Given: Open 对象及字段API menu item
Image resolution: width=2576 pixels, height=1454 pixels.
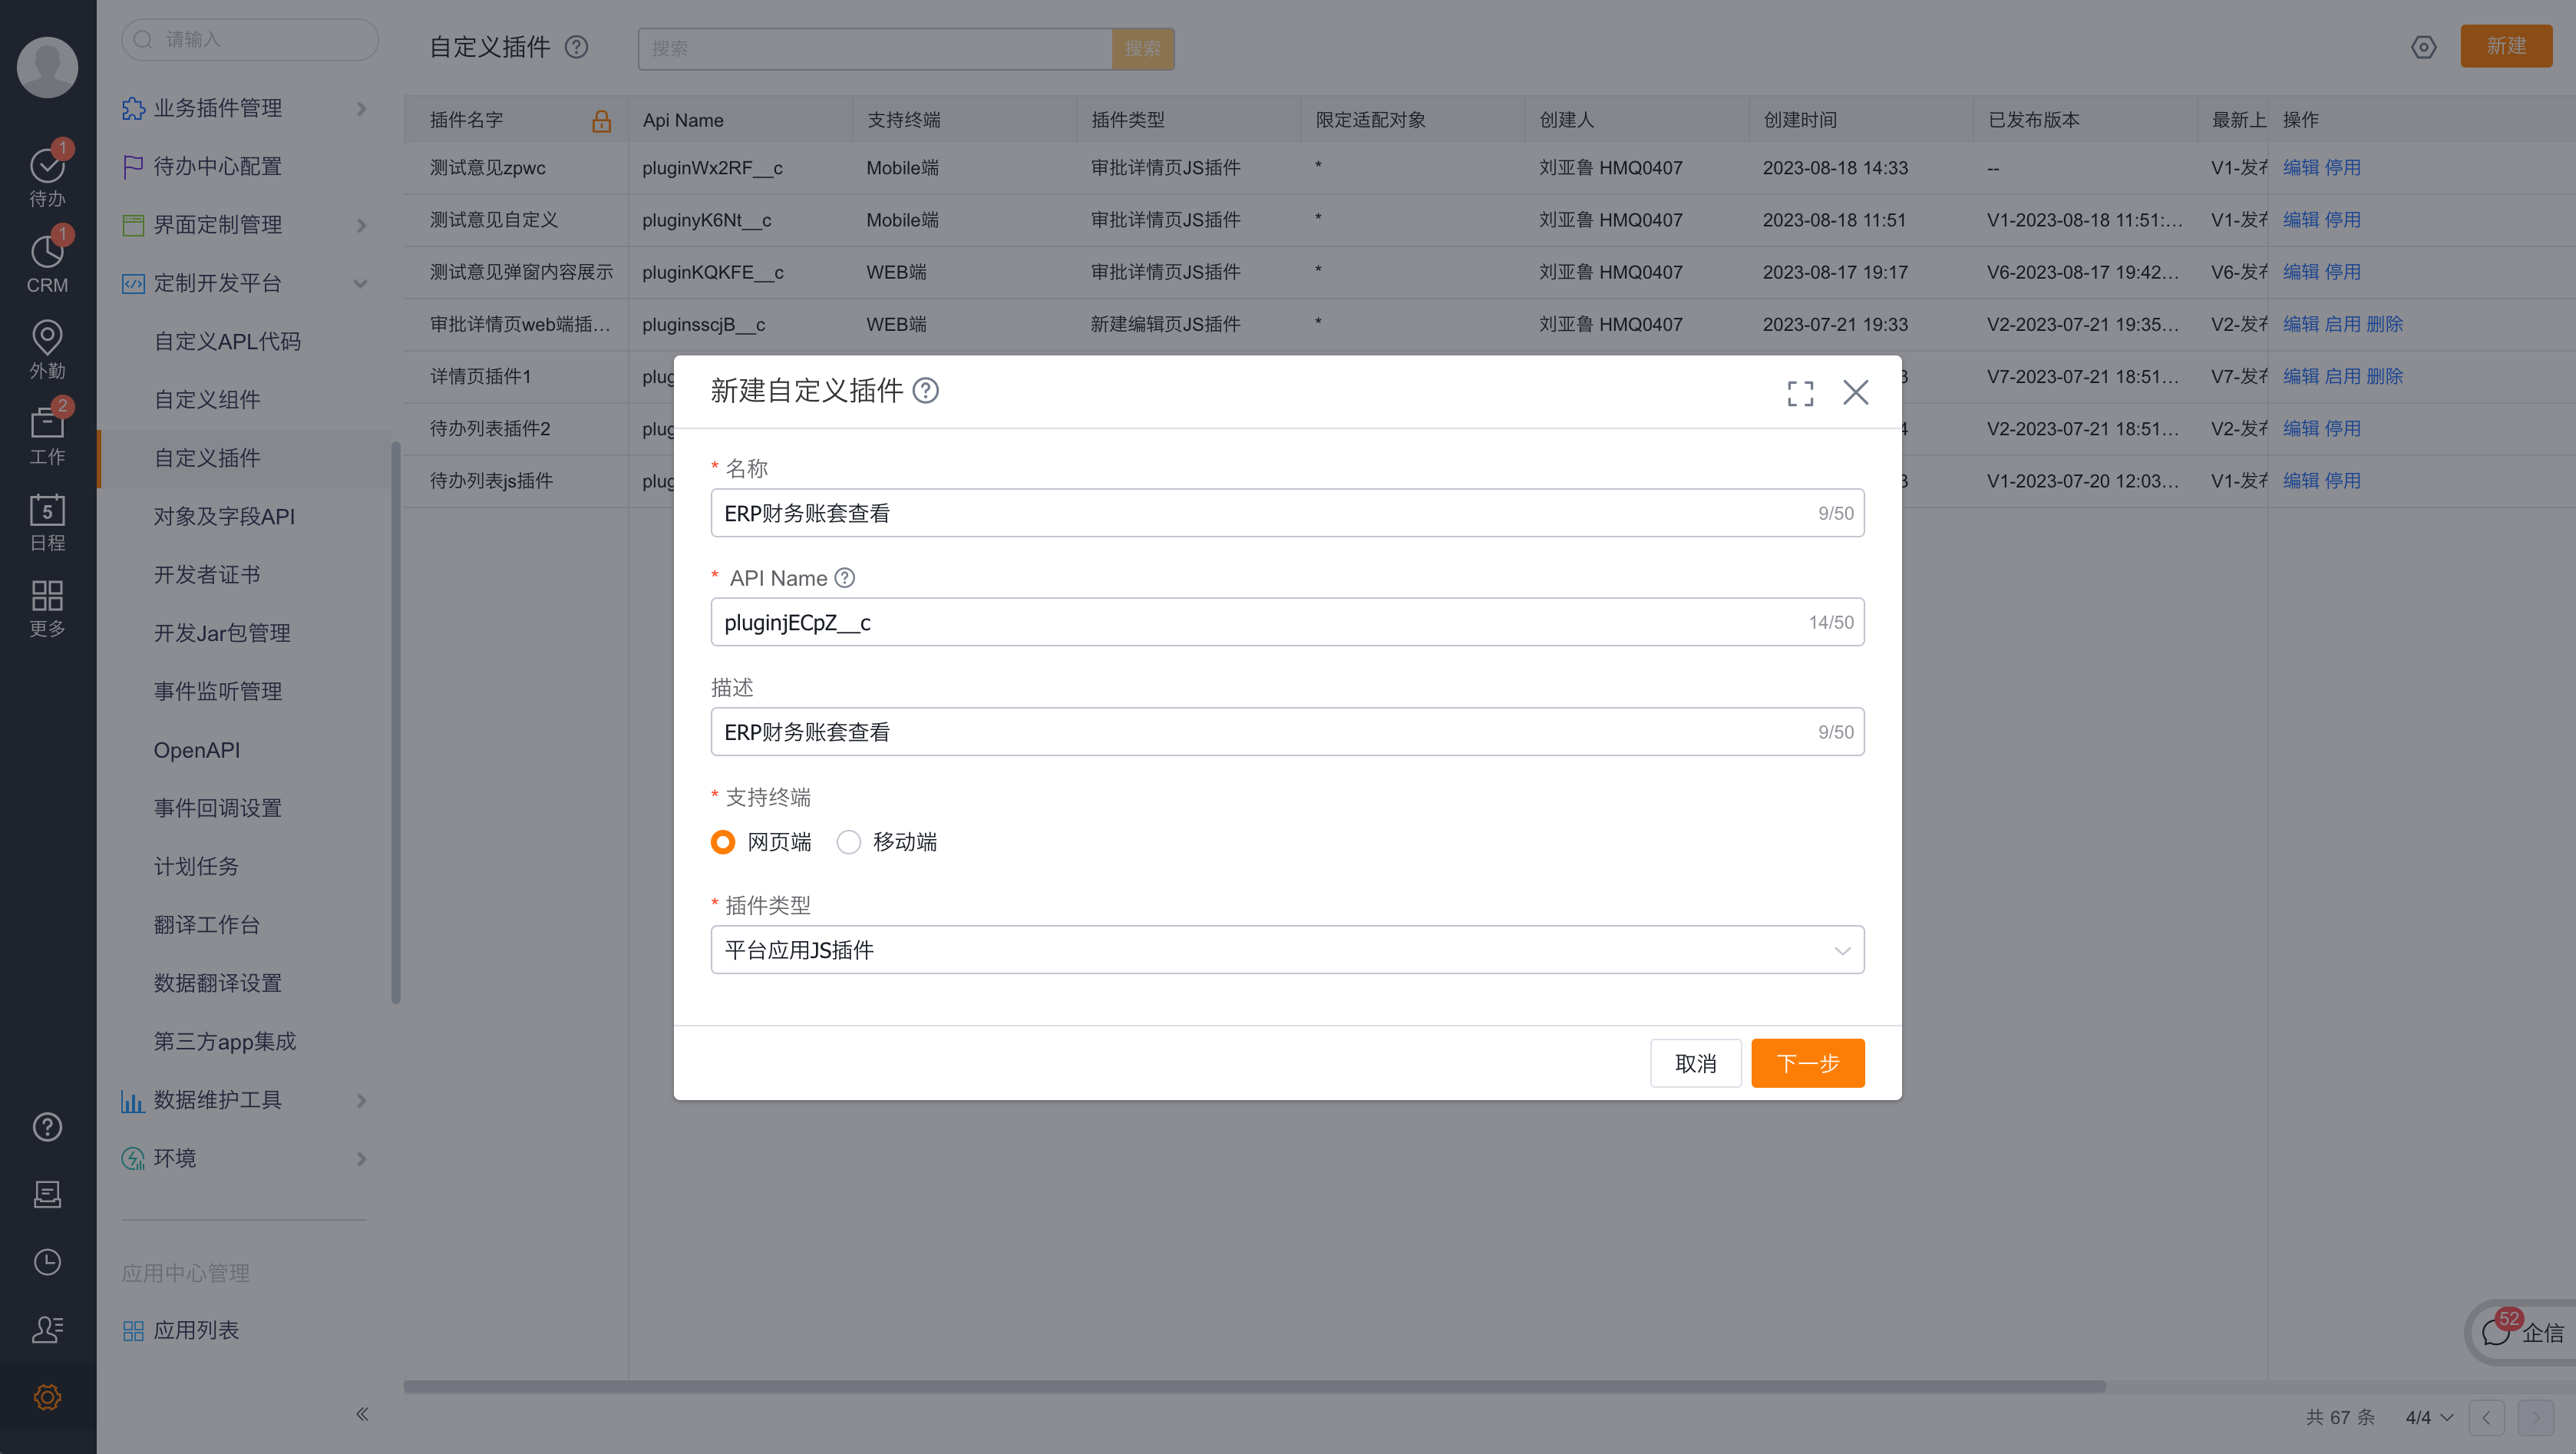Looking at the screenshot, I should pyautogui.click(x=224, y=516).
